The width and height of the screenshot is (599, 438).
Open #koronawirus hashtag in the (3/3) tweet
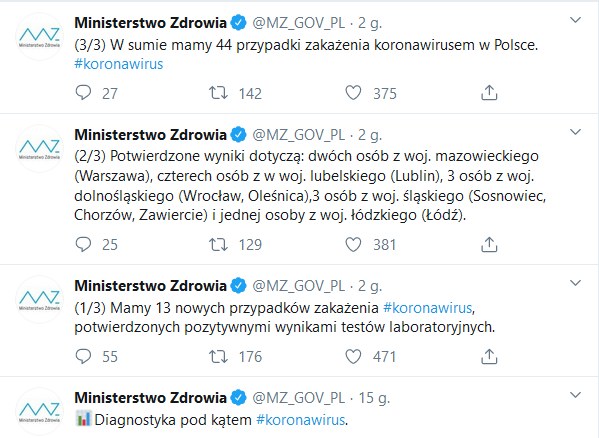pyautogui.click(x=119, y=64)
